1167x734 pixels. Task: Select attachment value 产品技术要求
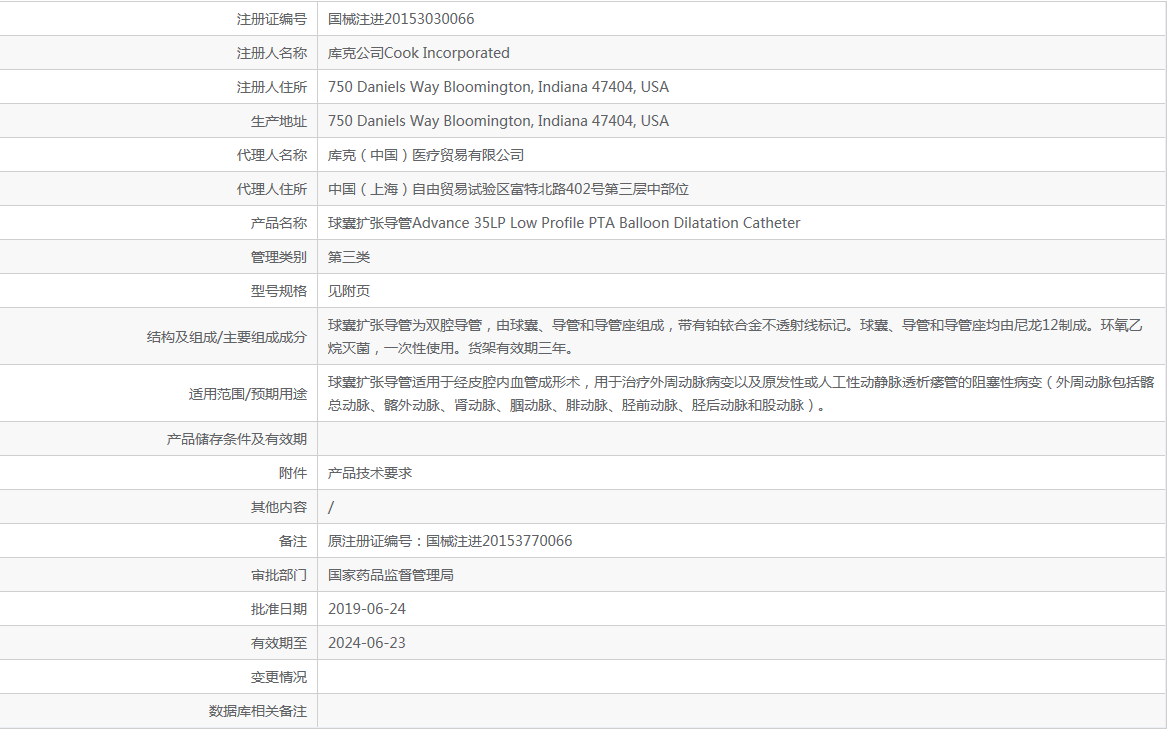[x=370, y=473]
